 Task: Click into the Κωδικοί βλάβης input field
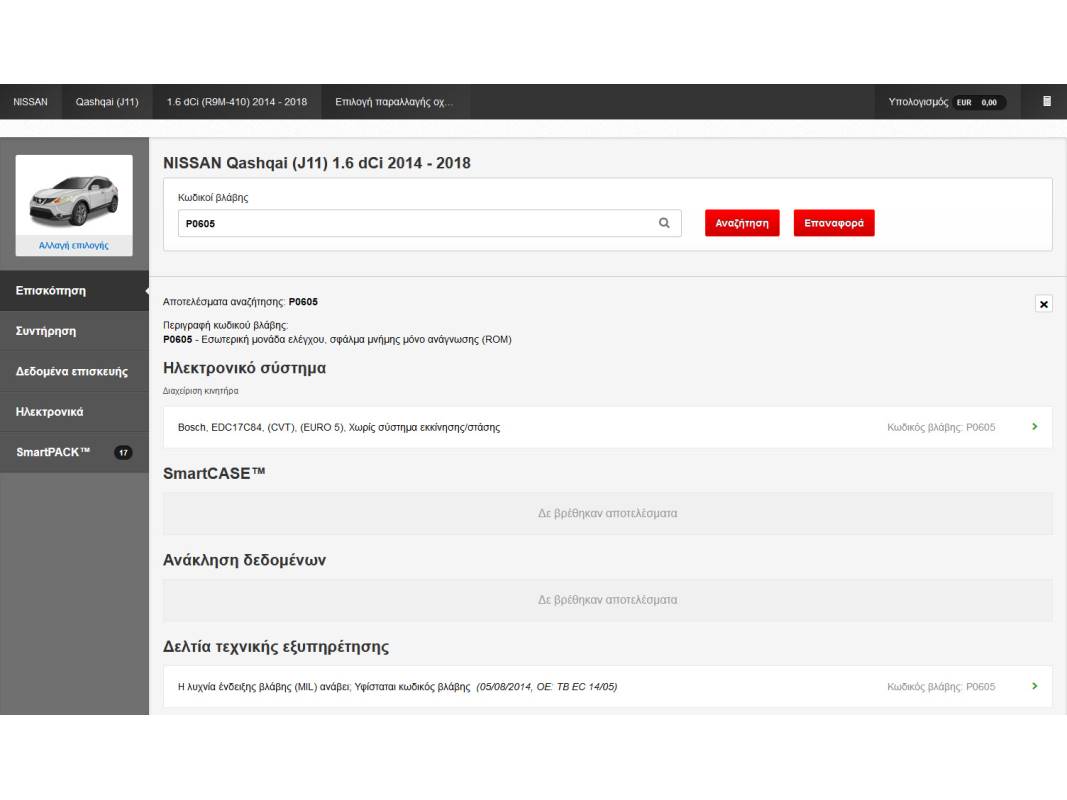[x=429, y=223]
